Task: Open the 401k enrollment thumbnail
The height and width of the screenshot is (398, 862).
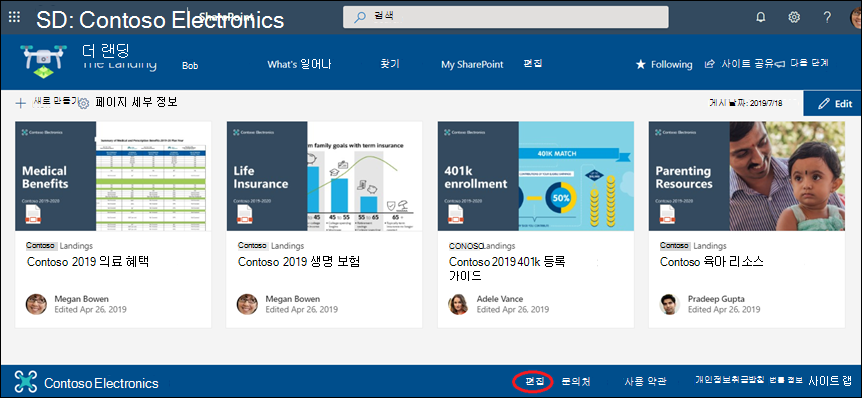Action: [x=535, y=176]
